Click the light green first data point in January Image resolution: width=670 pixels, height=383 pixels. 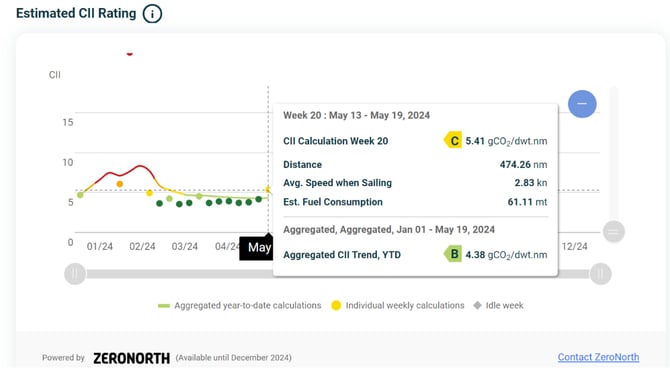pyautogui.click(x=80, y=195)
